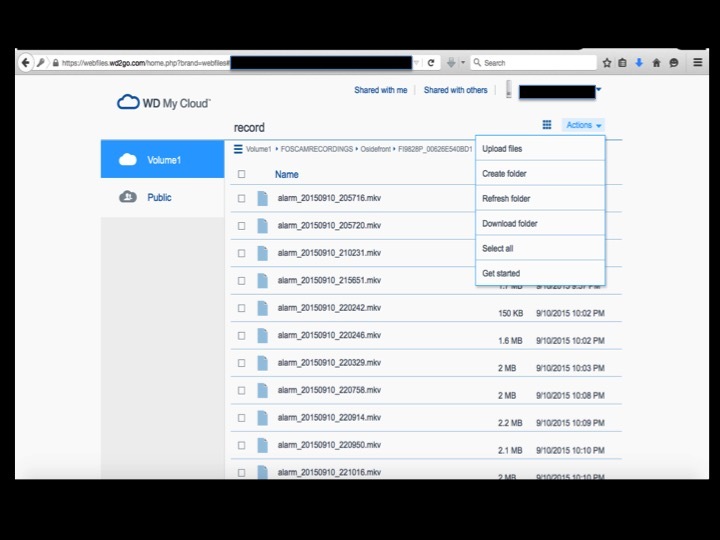
Task: Open file alarm_20150910_220329.mkv
Action: point(329,363)
